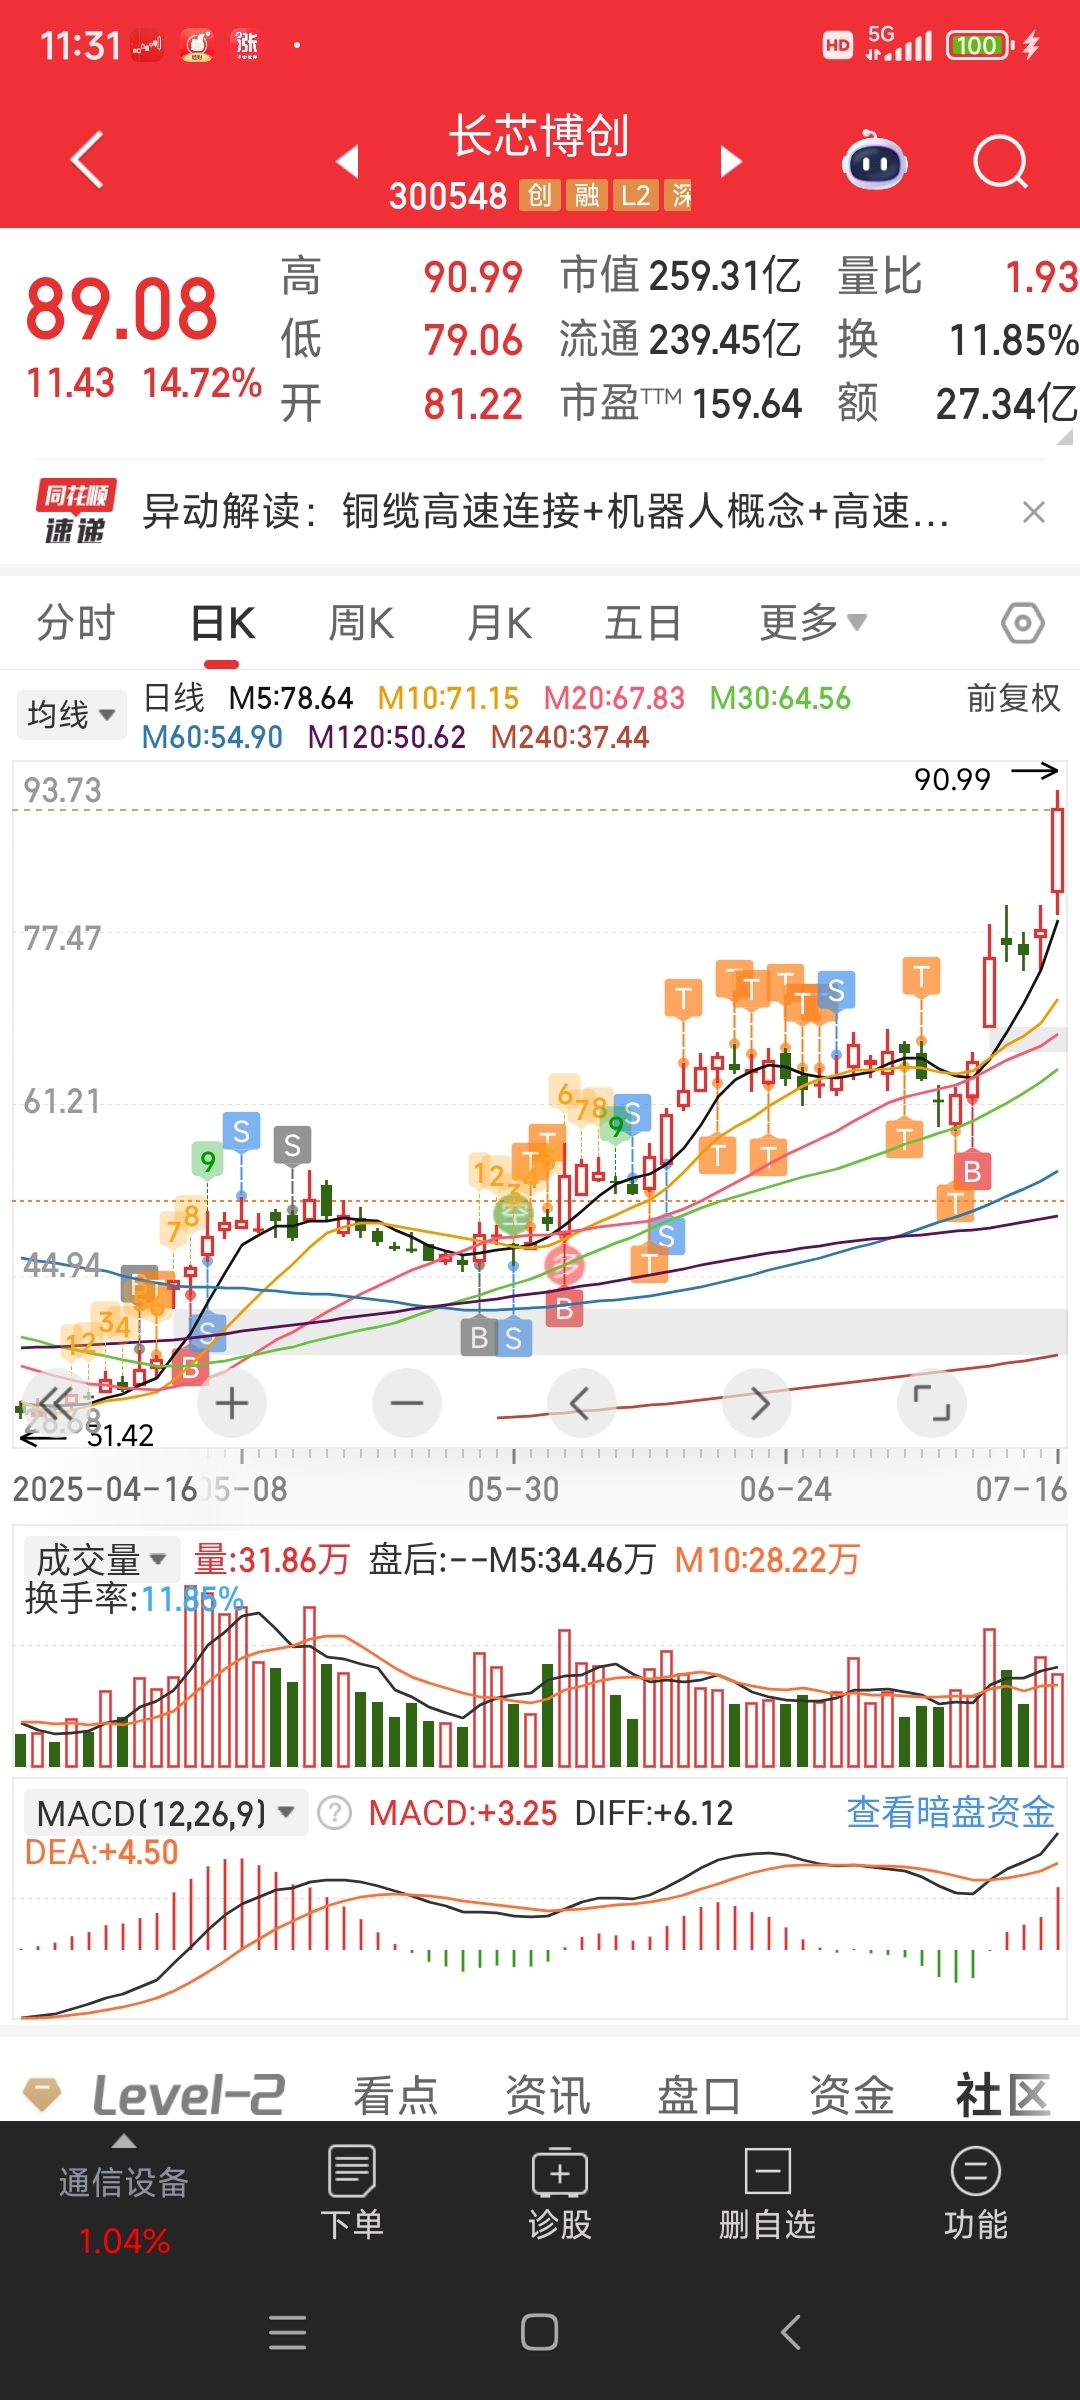
Task: Expand the 通信设备 sector panel
Action: coord(124,2141)
